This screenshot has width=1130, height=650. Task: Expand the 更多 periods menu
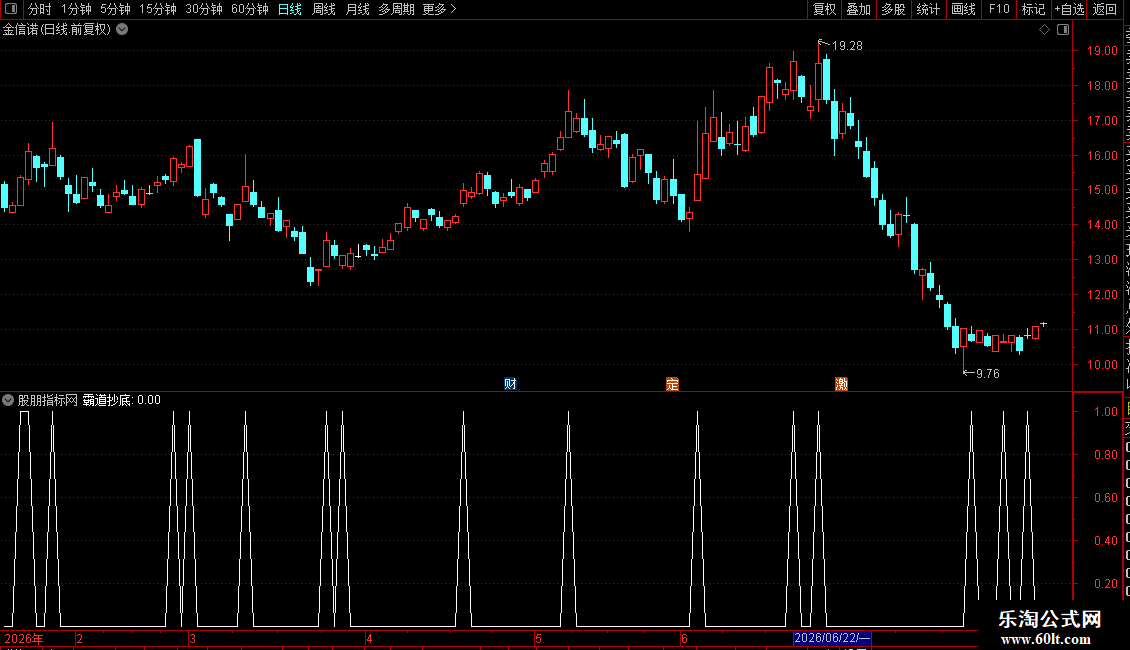pyautogui.click(x=439, y=9)
